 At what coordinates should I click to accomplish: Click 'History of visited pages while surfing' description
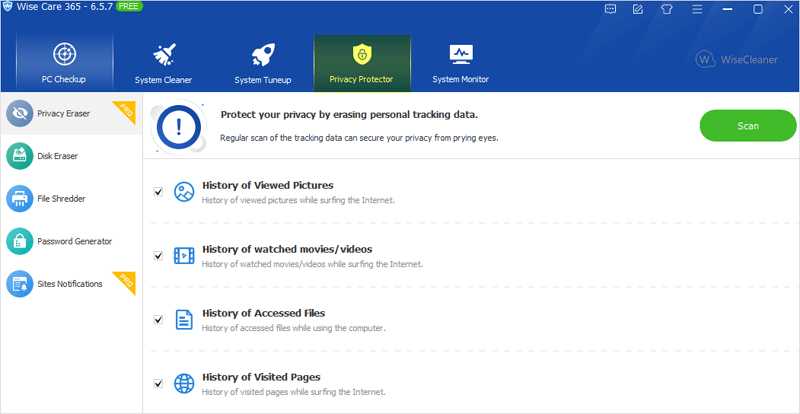293,392
